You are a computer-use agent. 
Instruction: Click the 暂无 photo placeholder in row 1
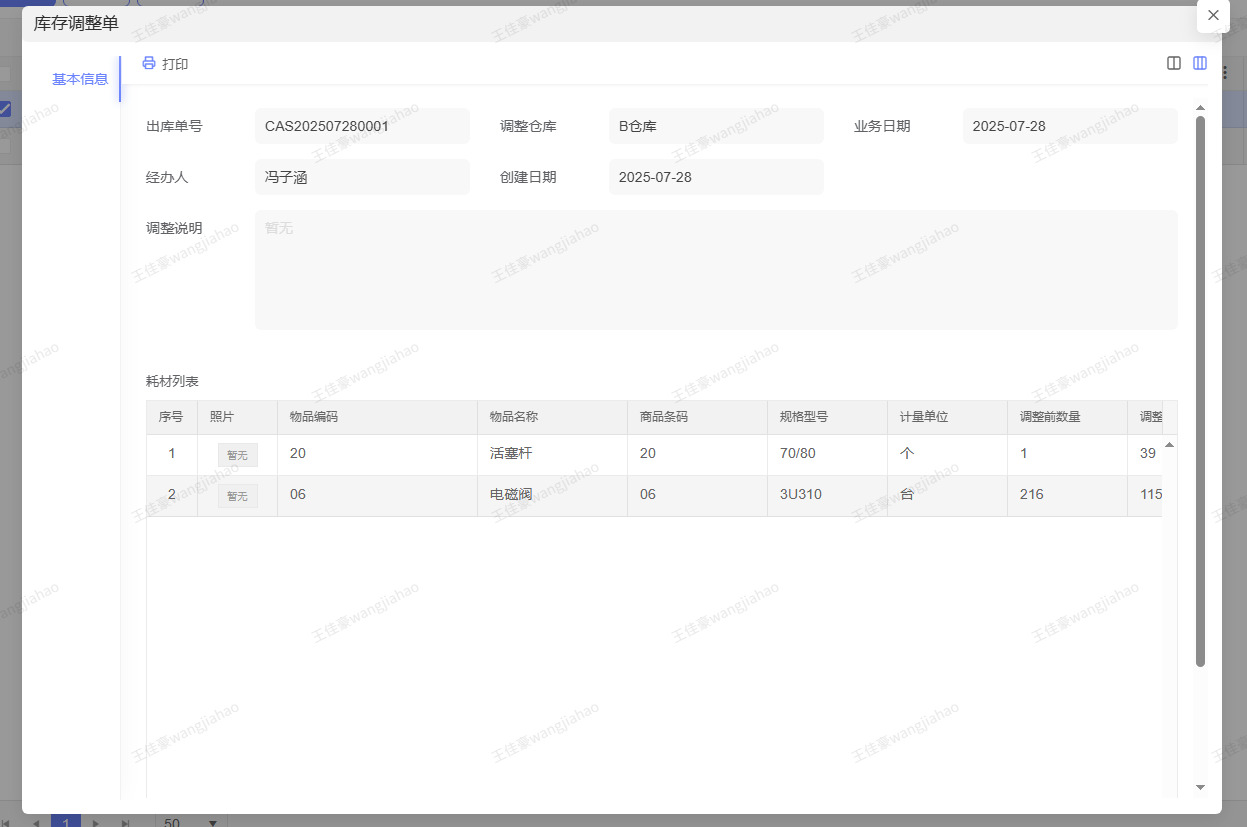237,455
